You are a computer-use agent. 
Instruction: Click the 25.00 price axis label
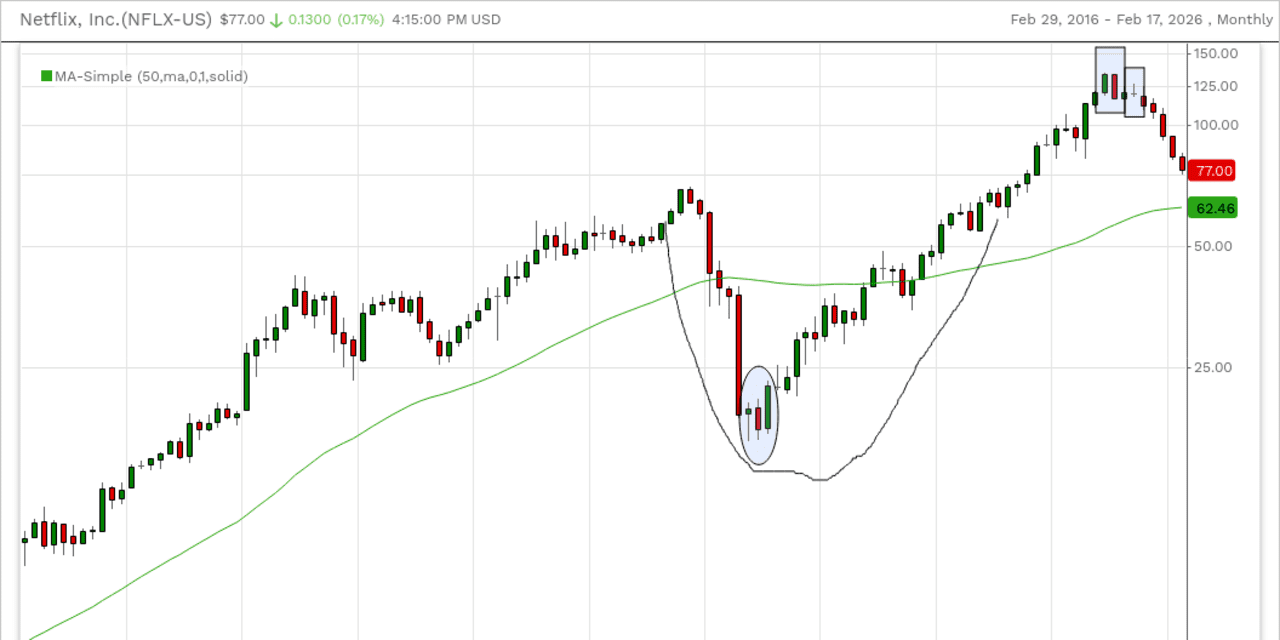click(x=1214, y=368)
